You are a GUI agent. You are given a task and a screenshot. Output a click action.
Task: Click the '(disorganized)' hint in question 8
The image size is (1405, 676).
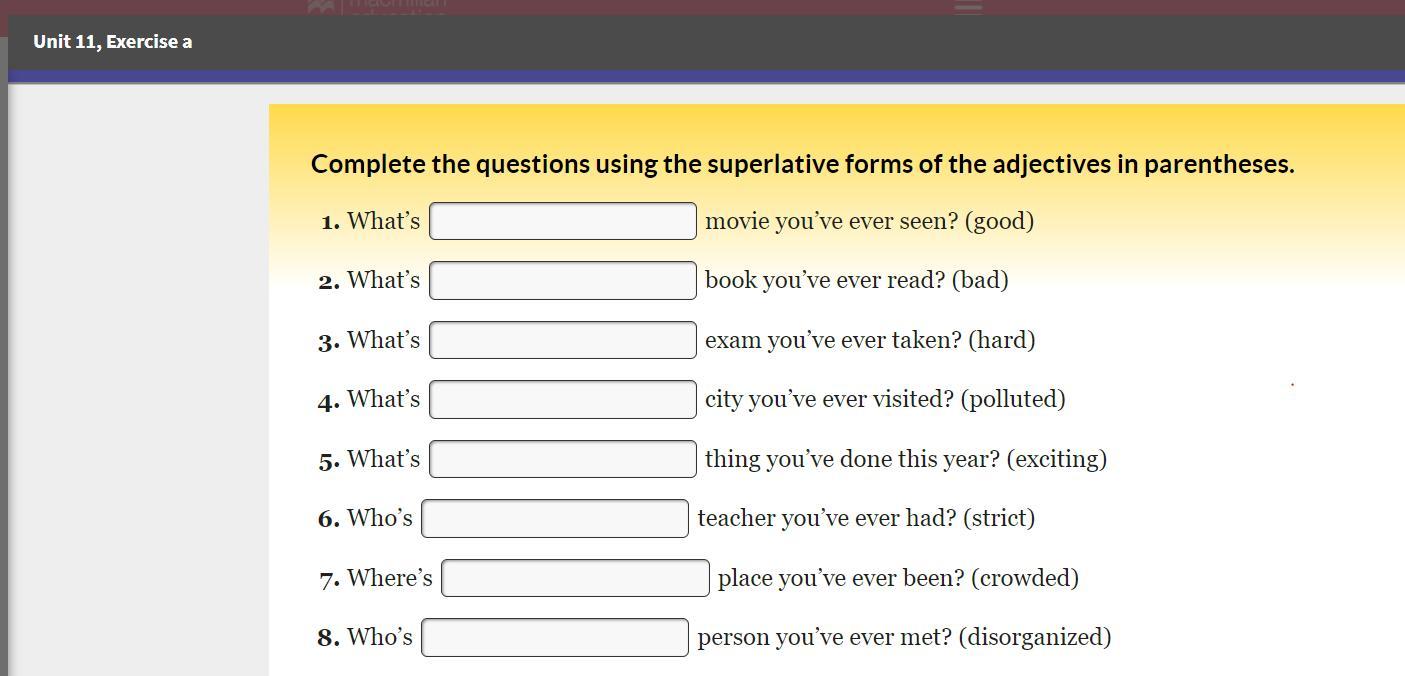[x=1034, y=637]
